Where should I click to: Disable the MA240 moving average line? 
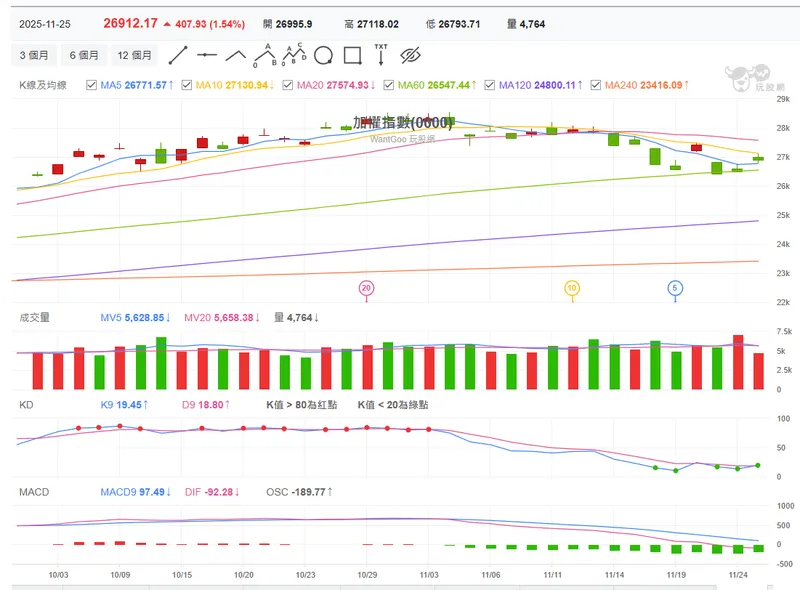click(595, 85)
